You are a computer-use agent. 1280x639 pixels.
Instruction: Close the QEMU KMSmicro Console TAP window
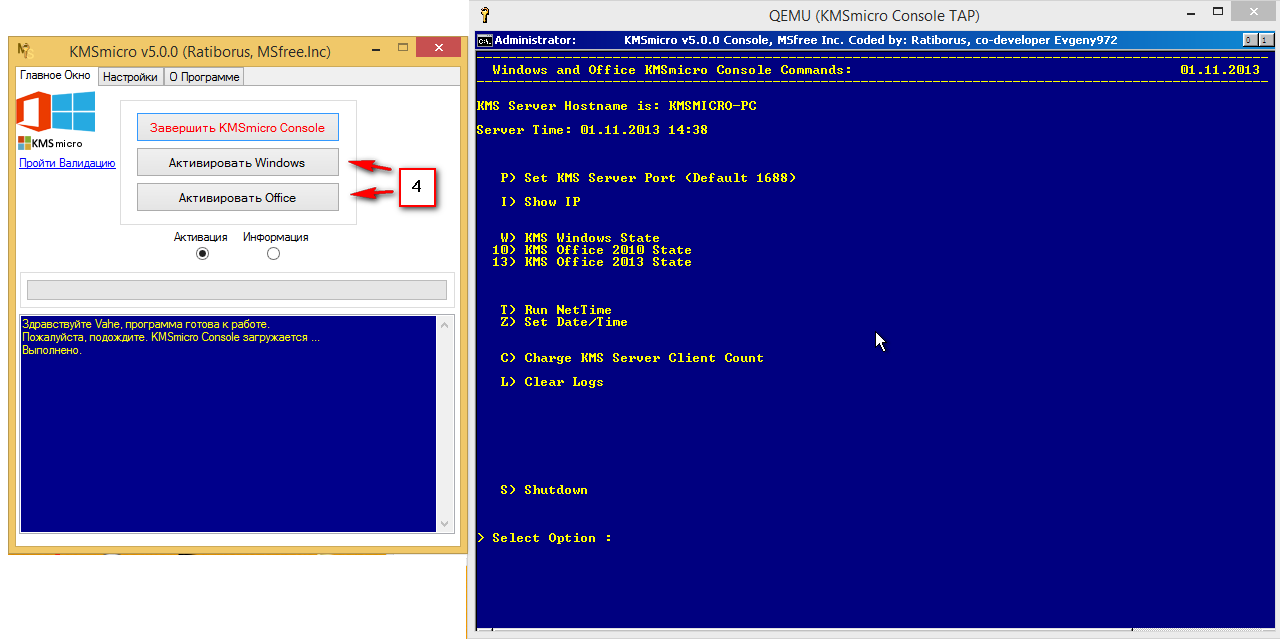[1254, 12]
